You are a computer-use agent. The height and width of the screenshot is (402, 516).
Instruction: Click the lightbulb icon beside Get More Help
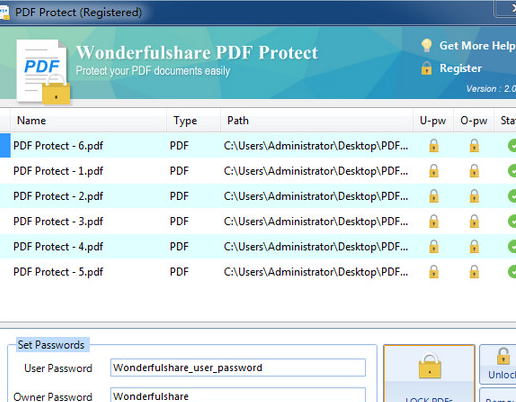pos(426,45)
